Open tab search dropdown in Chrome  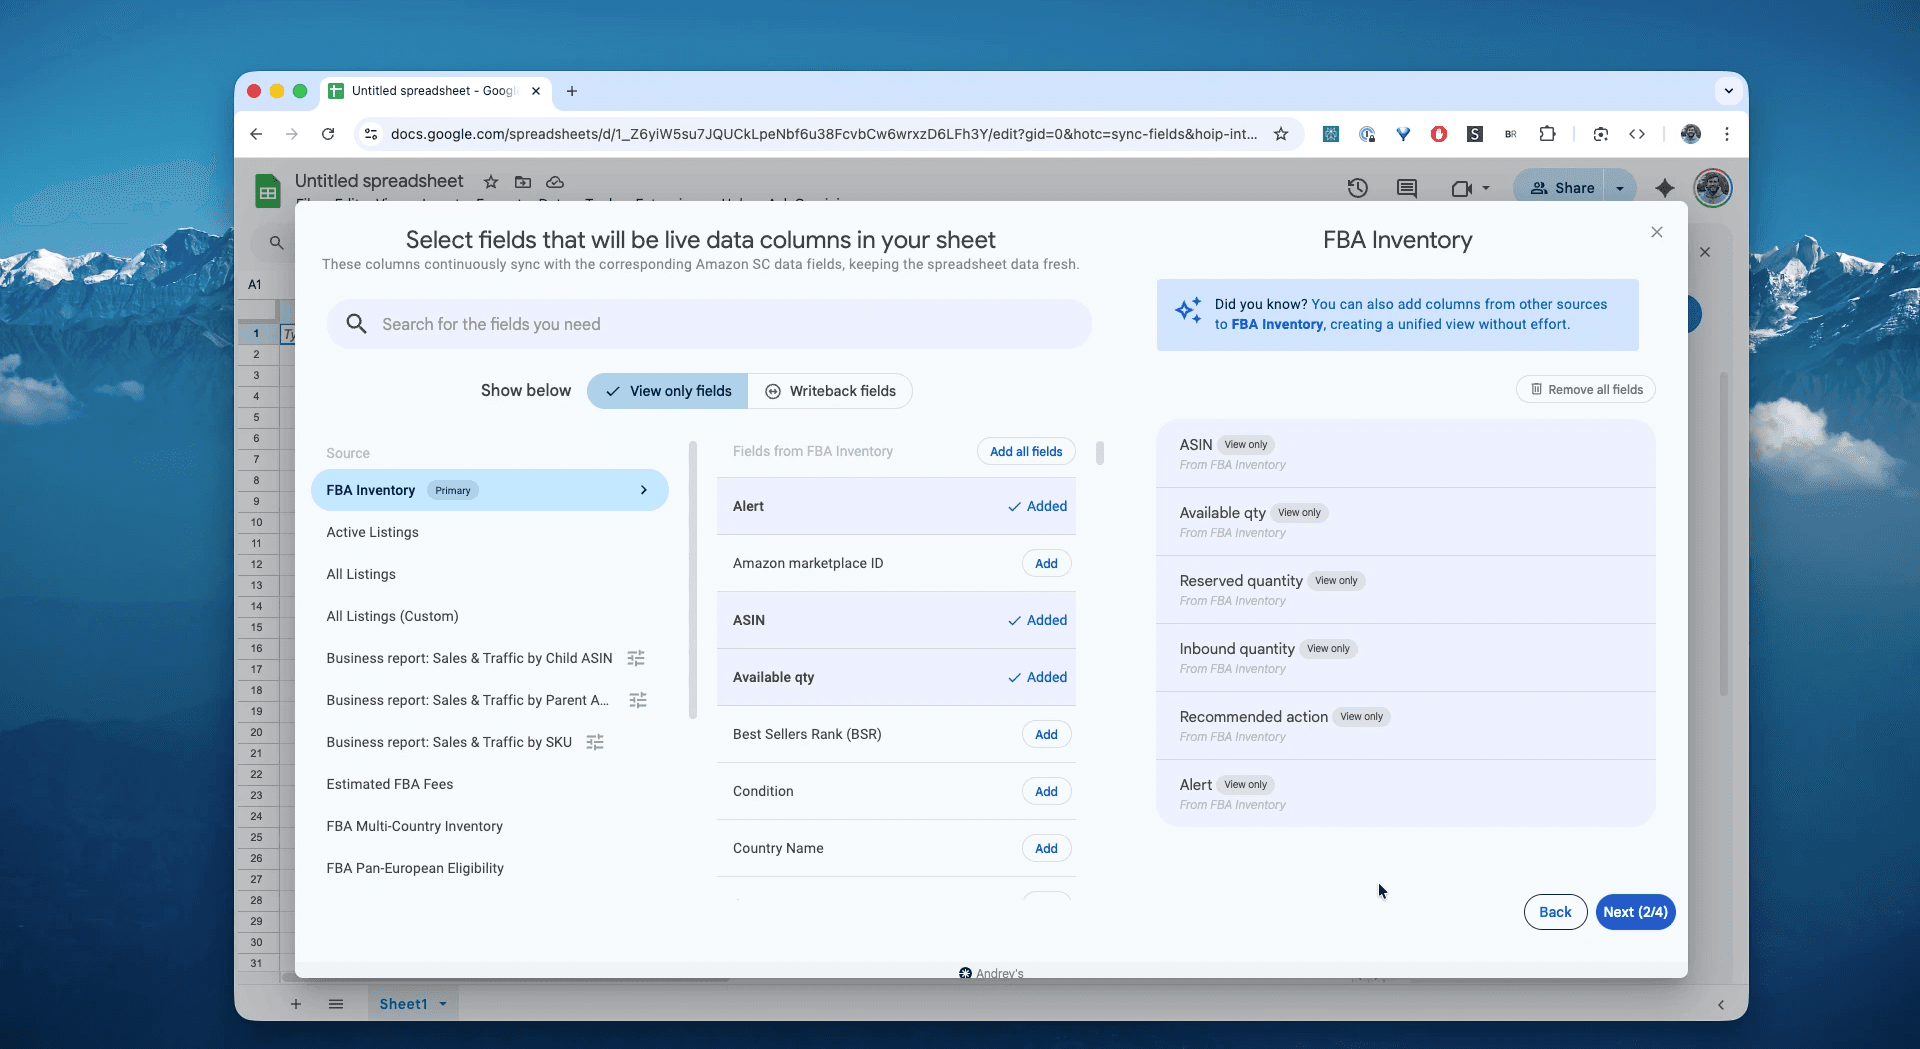tap(1728, 91)
